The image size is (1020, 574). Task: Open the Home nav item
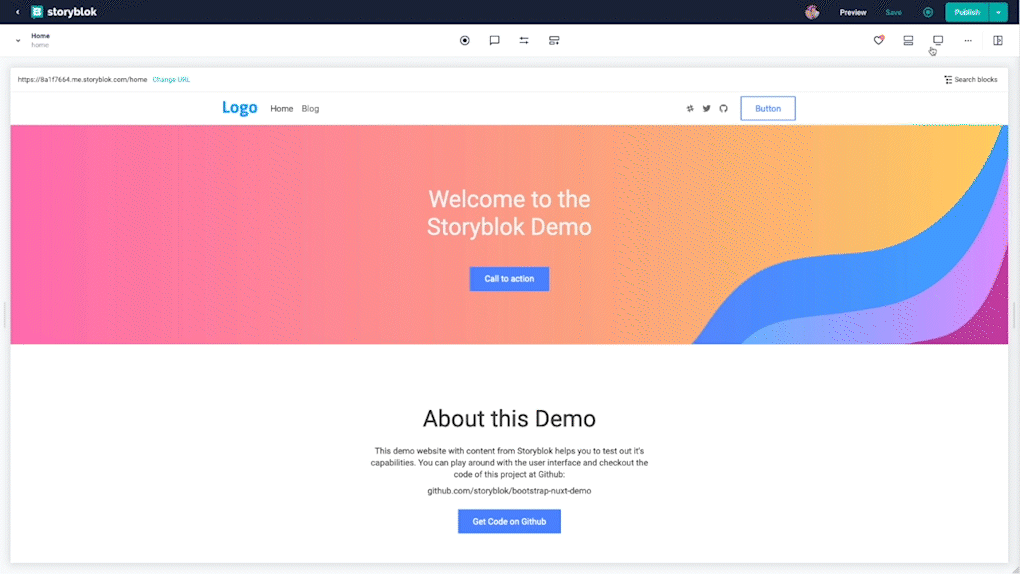point(282,109)
